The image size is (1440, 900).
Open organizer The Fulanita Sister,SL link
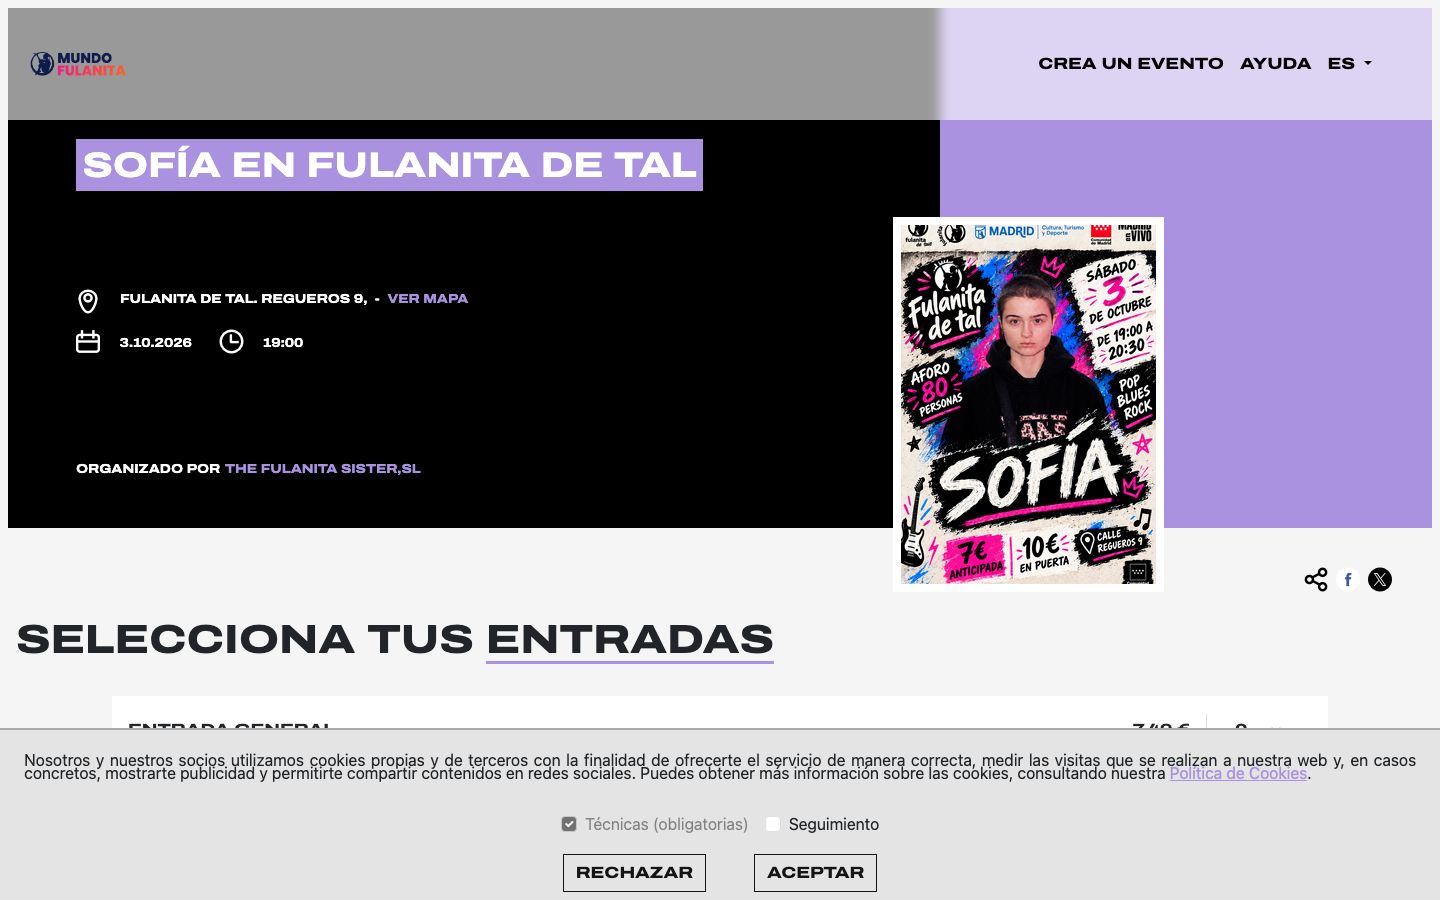click(322, 468)
